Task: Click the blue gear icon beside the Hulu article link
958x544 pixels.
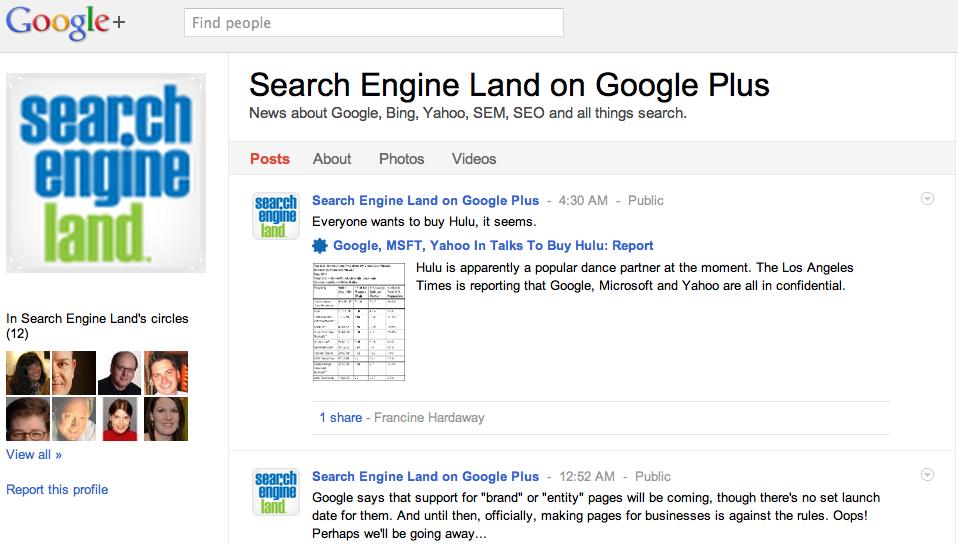Action: pos(320,246)
